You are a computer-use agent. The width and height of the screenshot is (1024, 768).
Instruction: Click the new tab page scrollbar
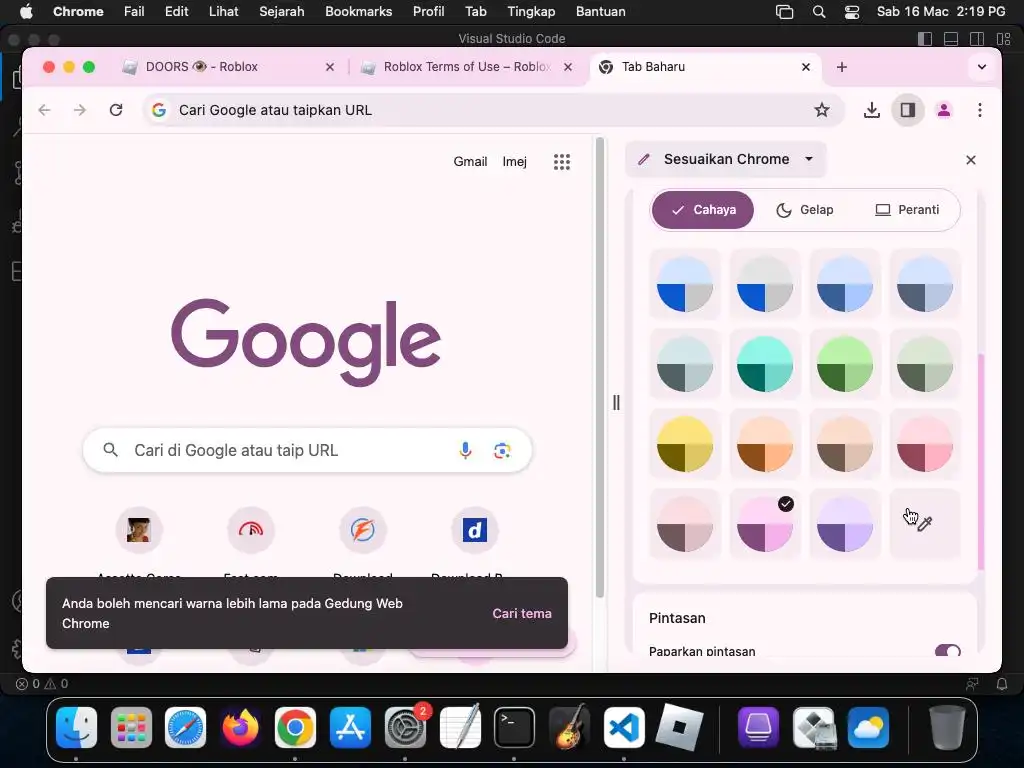(600, 367)
